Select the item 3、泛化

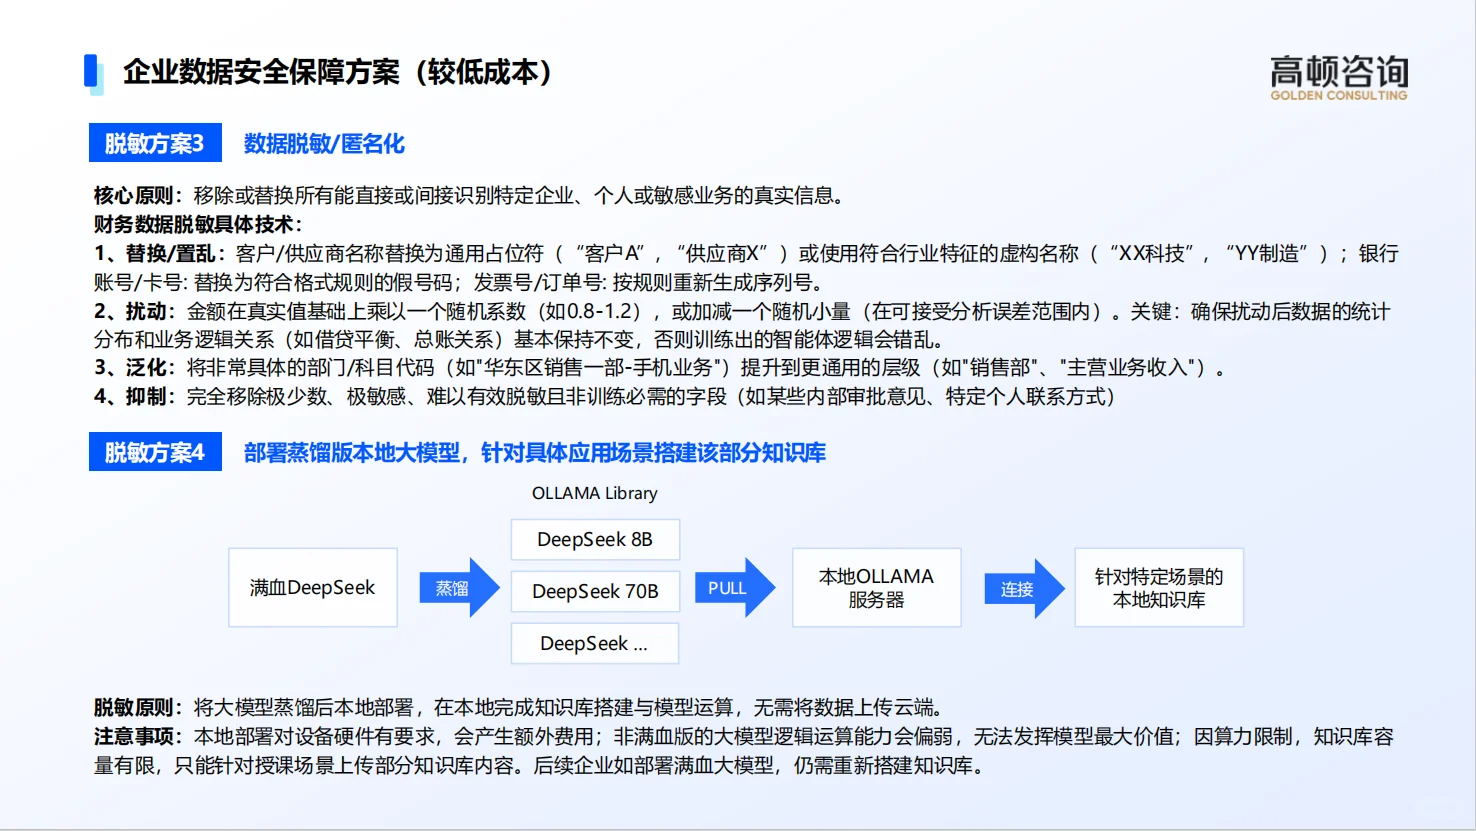pyautogui.click(x=661, y=368)
